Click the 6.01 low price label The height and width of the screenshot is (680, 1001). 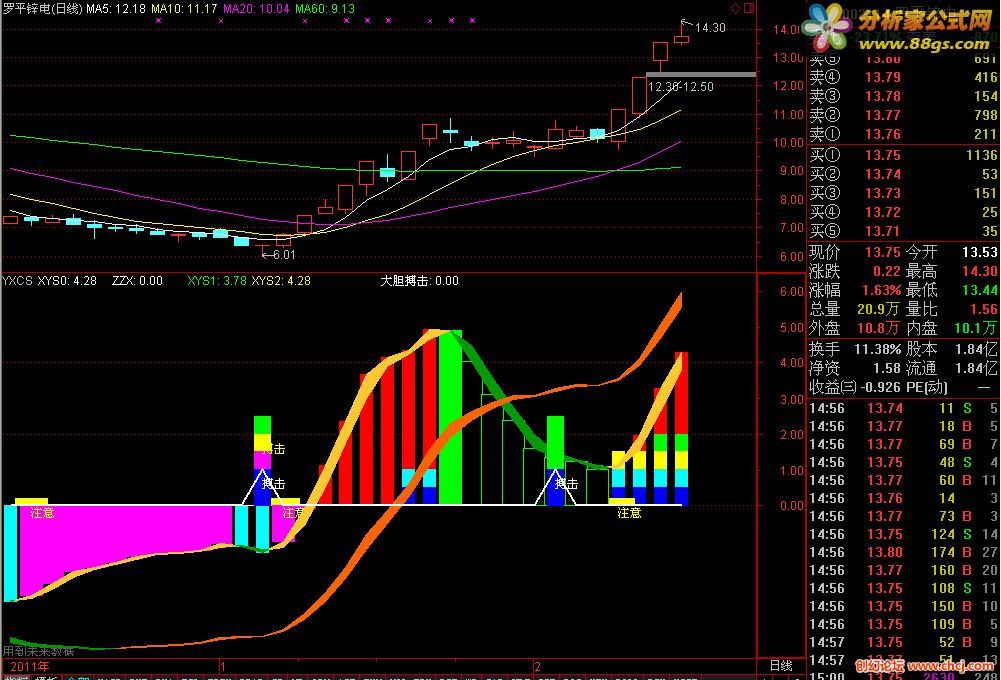284,255
